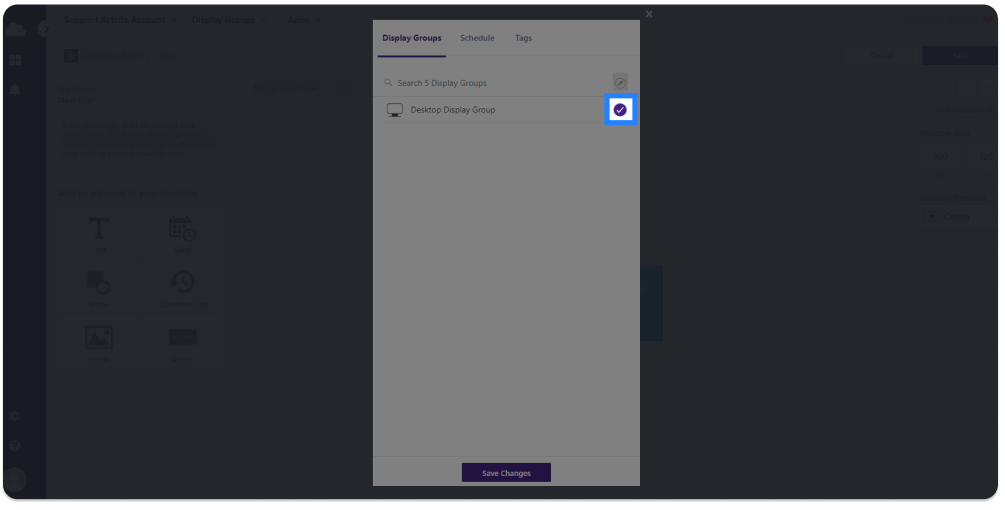Open the Tags tab
Image resolution: width=1005 pixels, height=510 pixels.
(x=523, y=38)
